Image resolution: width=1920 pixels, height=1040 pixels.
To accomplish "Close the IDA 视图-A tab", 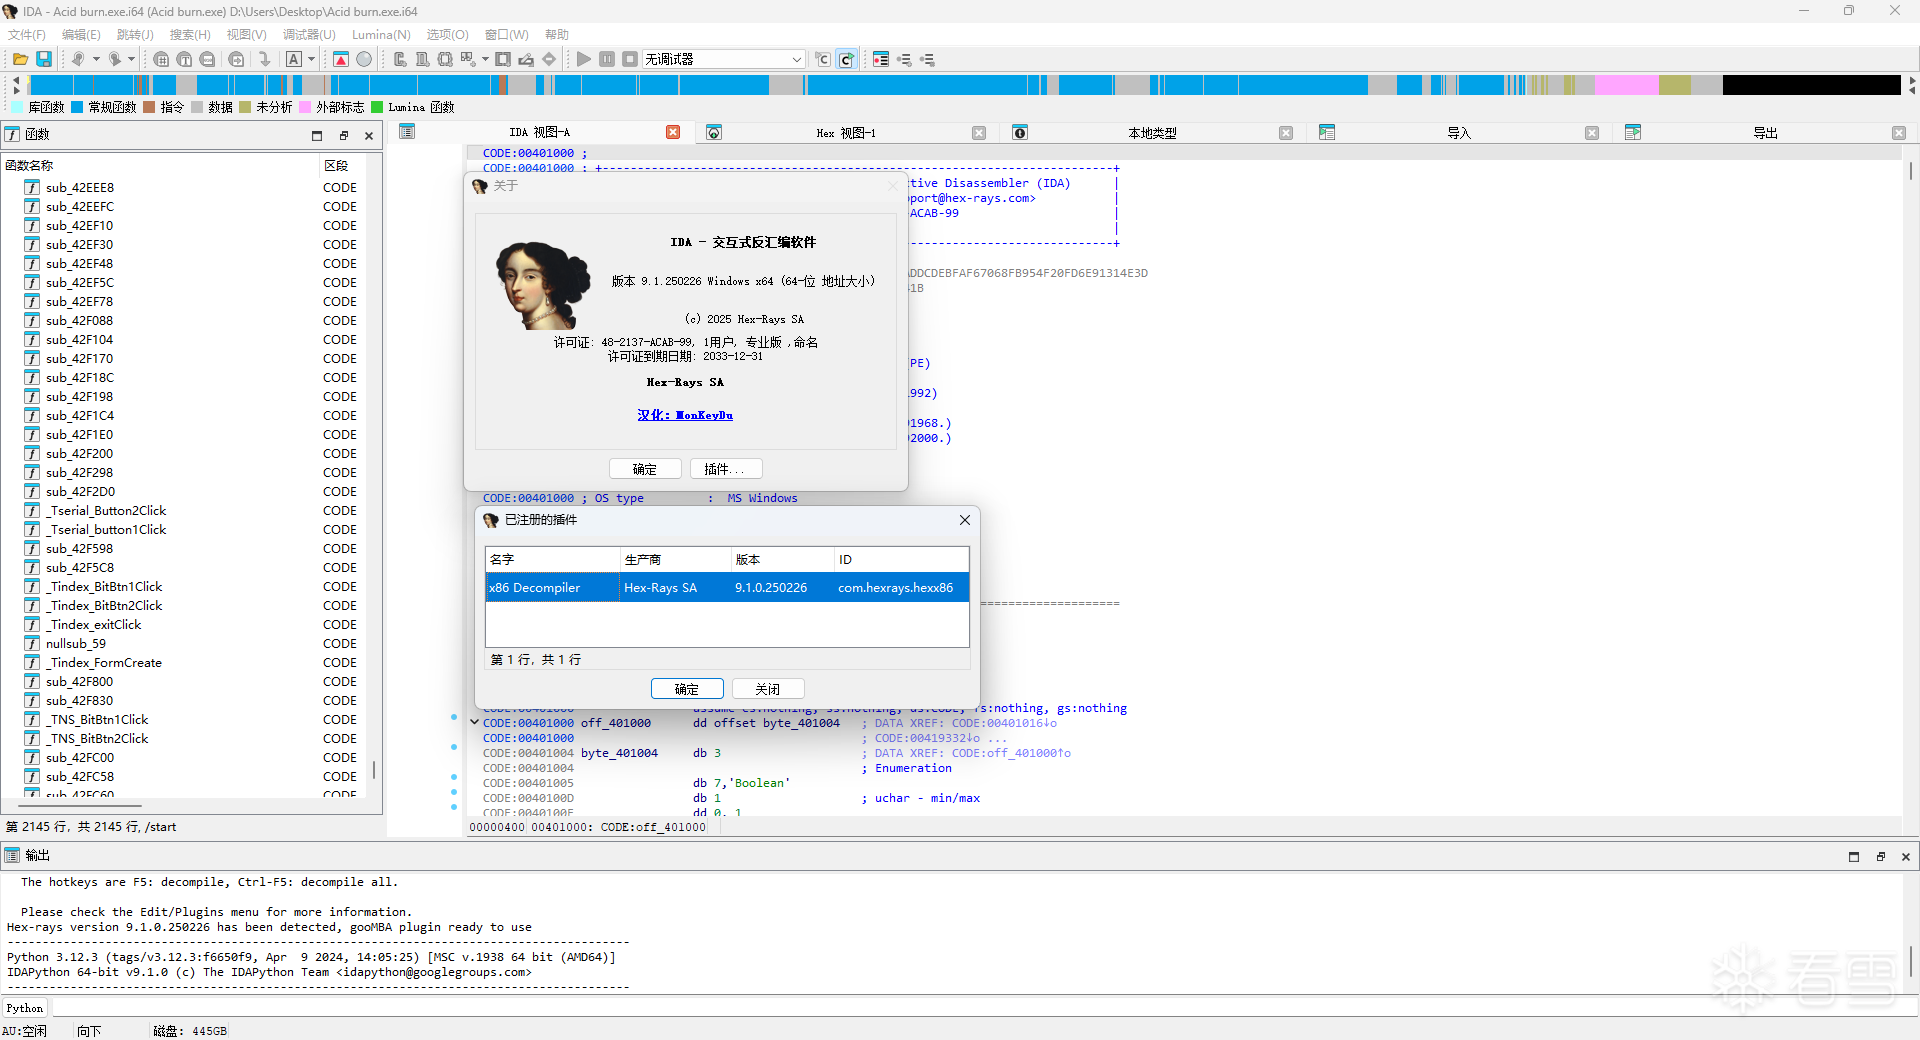I will click(x=673, y=132).
